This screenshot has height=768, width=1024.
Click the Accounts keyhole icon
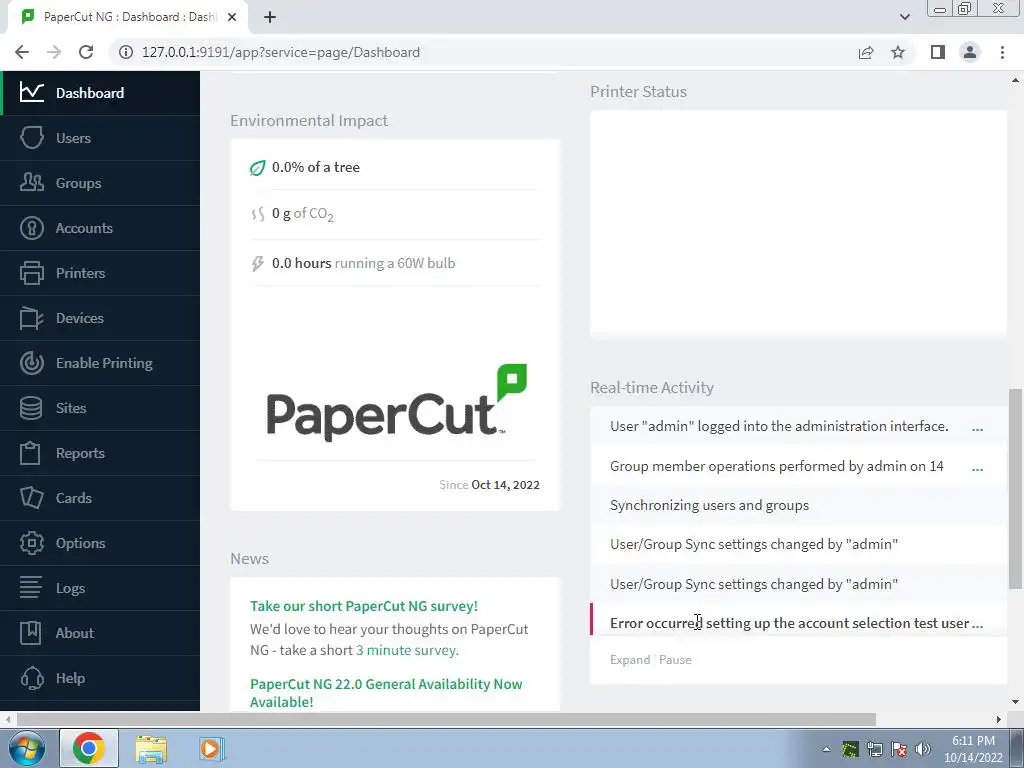click(31, 228)
